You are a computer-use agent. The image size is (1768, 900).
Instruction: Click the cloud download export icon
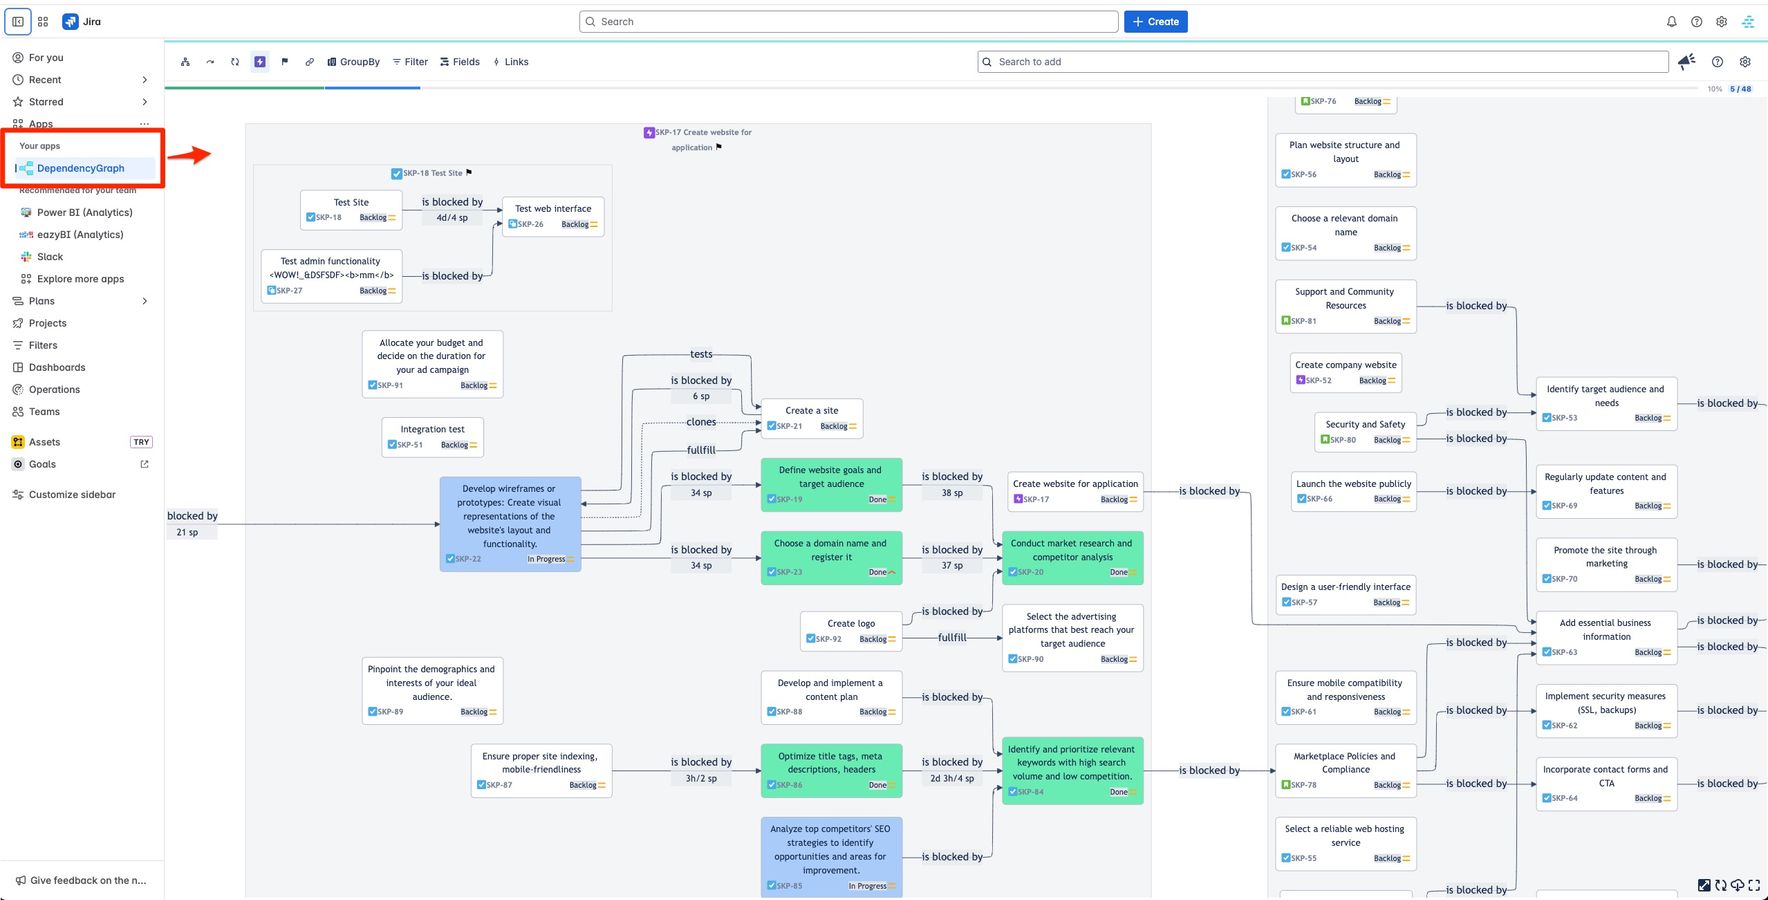1738,885
